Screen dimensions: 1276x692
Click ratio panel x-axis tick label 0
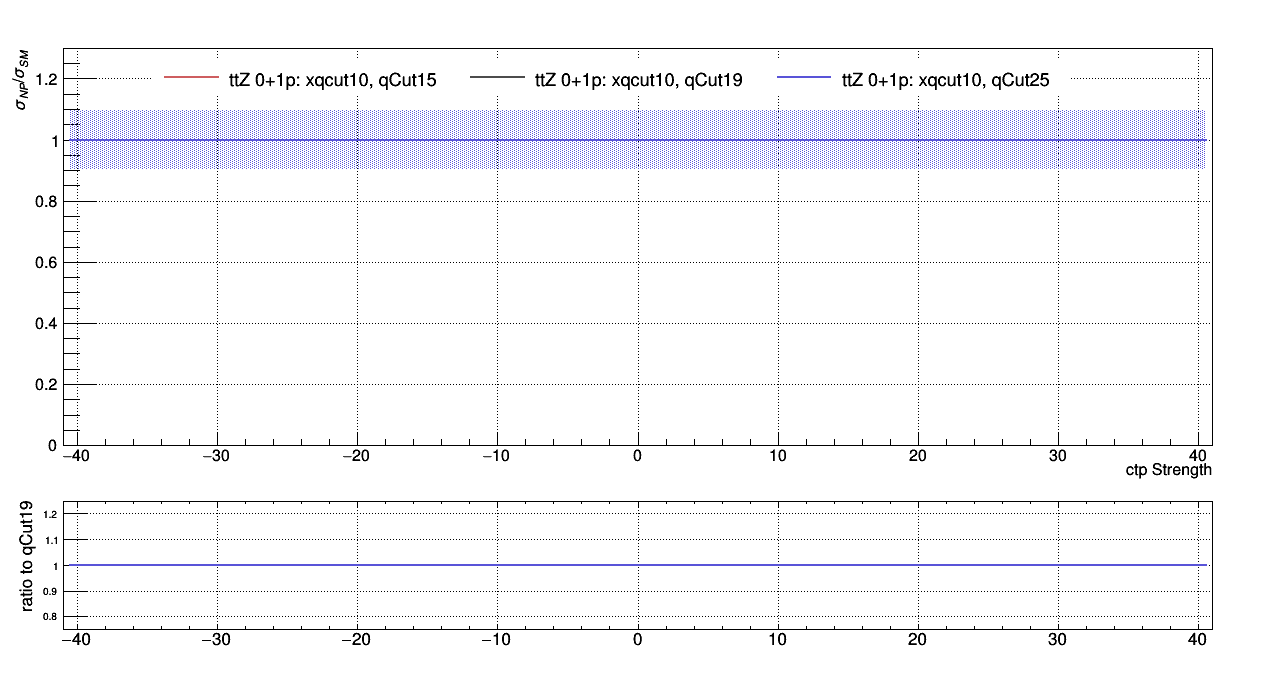coord(638,638)
